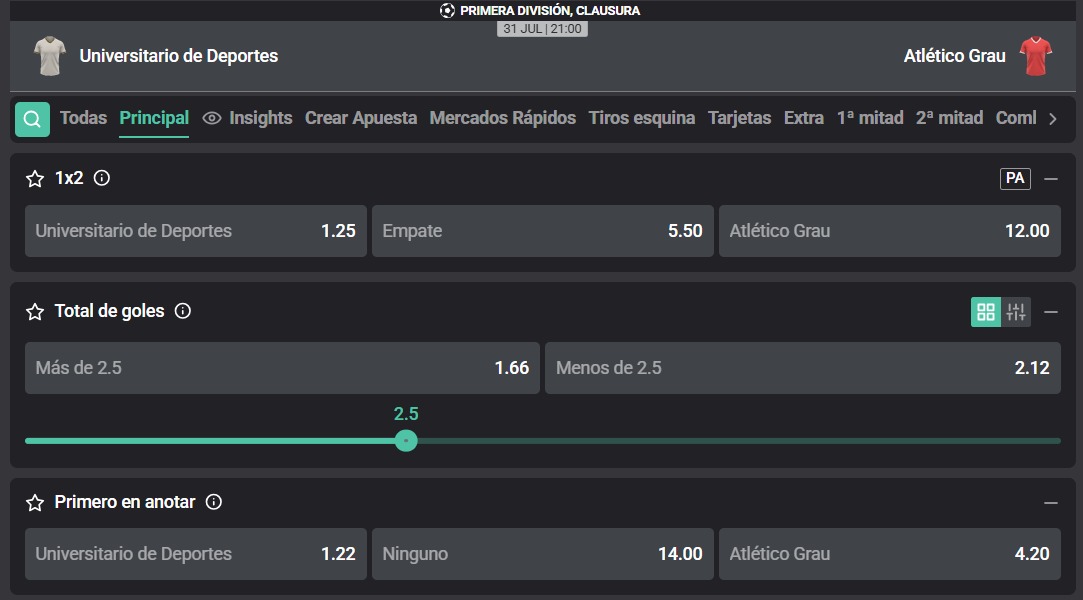Open the Tiros esquina tab
This screenshot has height=600, width=1083.
click(x=642, y=118)
